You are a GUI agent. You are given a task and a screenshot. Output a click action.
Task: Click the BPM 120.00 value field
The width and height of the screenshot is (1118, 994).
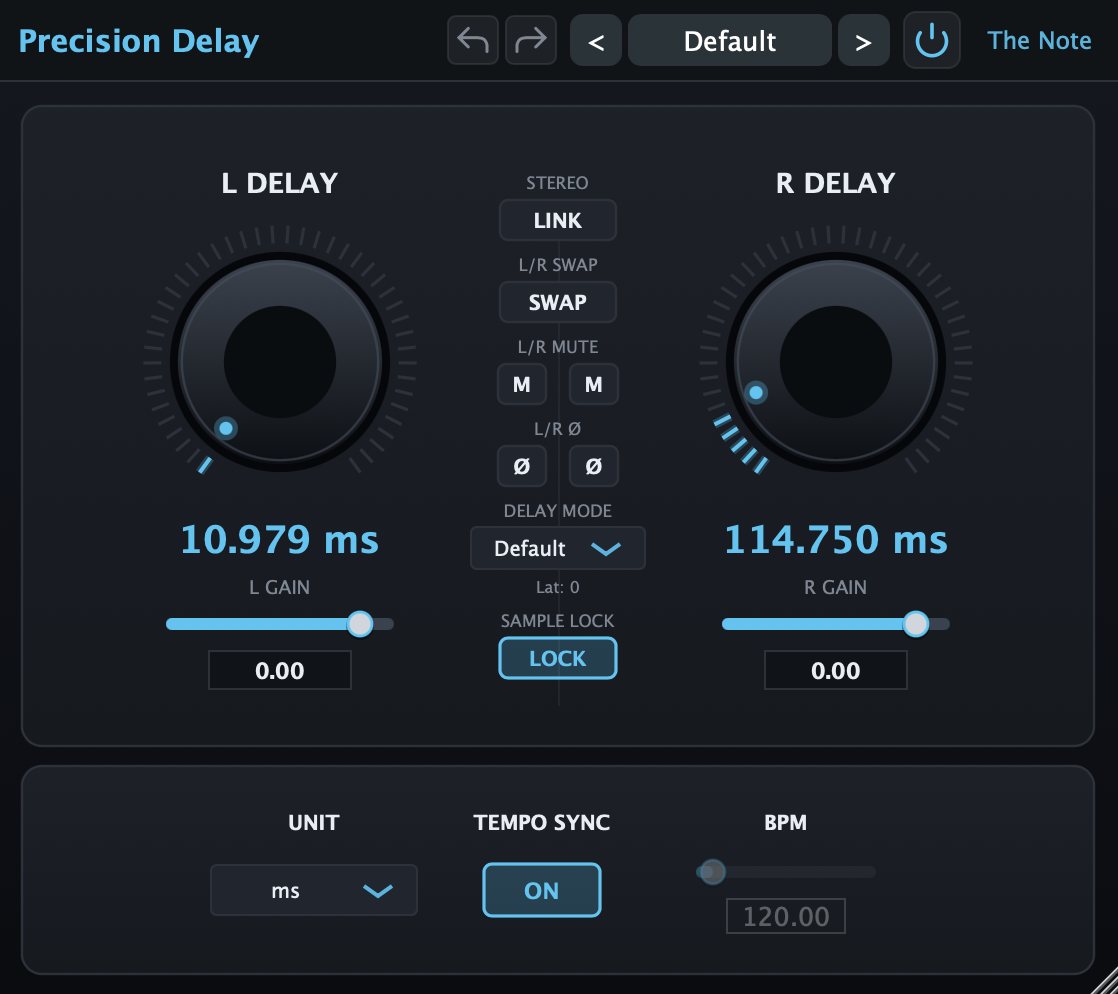click(x=786, y=916)
